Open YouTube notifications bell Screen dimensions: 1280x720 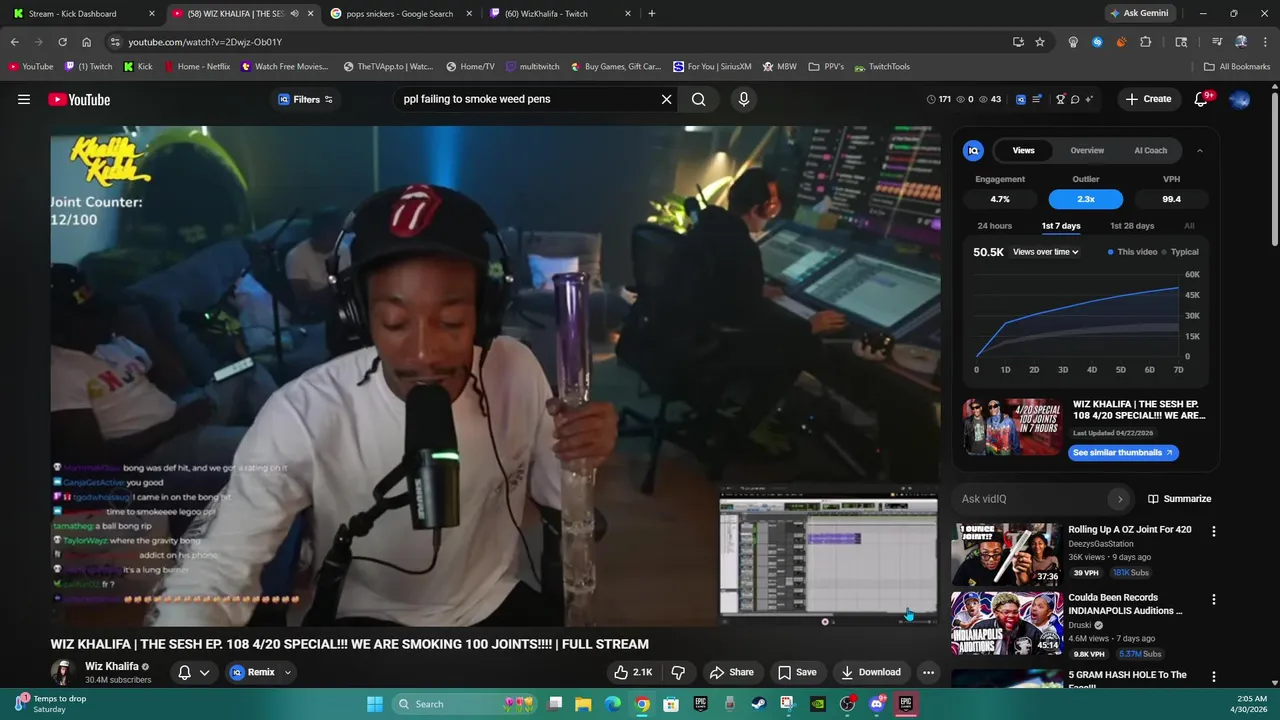[1202, 99]
